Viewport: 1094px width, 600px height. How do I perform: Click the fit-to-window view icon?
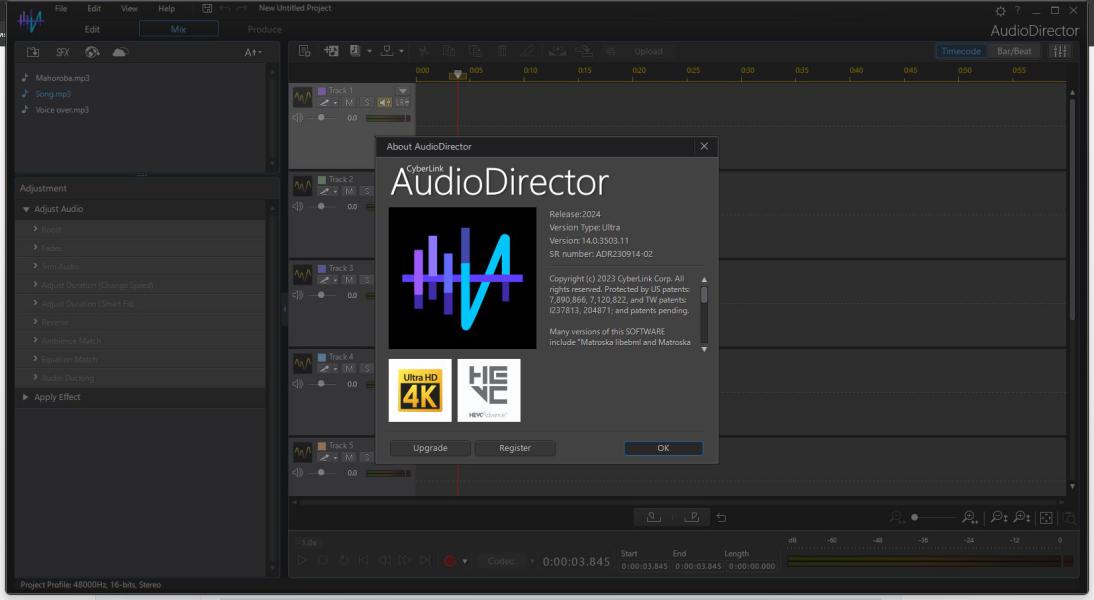pos(1046,518)
